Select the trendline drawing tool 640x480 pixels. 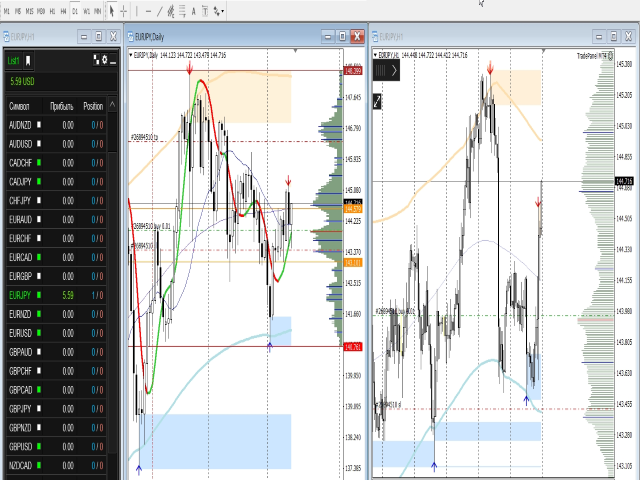pyautogui.click(x=160, y=11)
